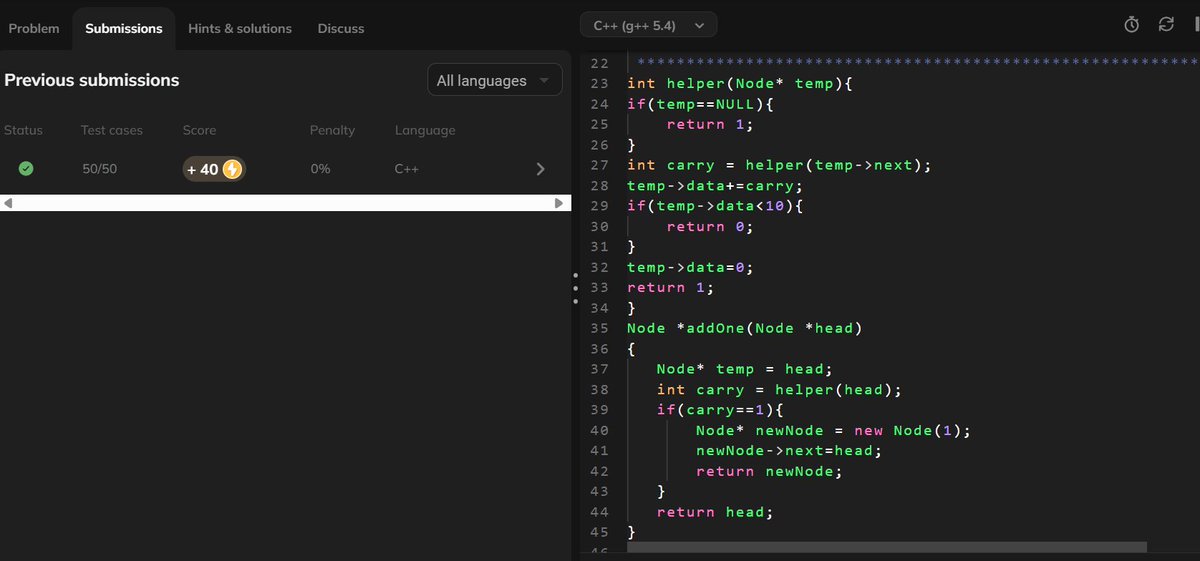Click the C++ language cell in submission row
The width and height of the screenshot is (1200, 561).
[406, 169]
